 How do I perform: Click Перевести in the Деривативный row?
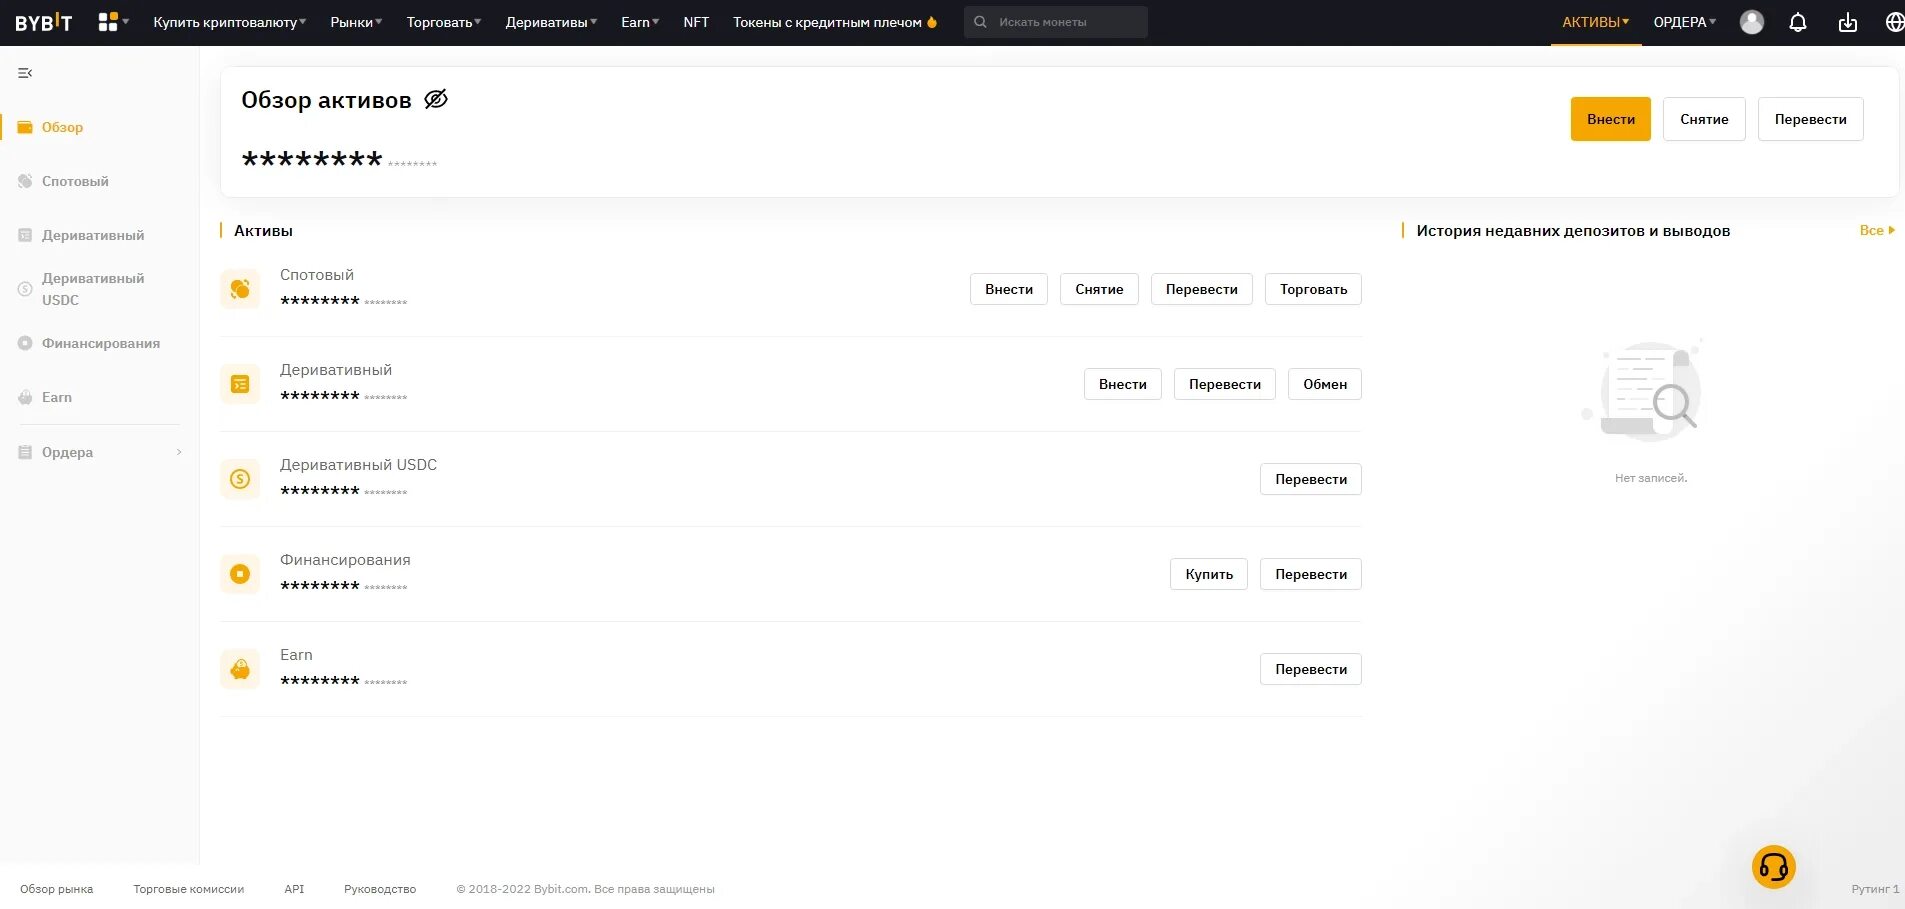click(1224, 384)
